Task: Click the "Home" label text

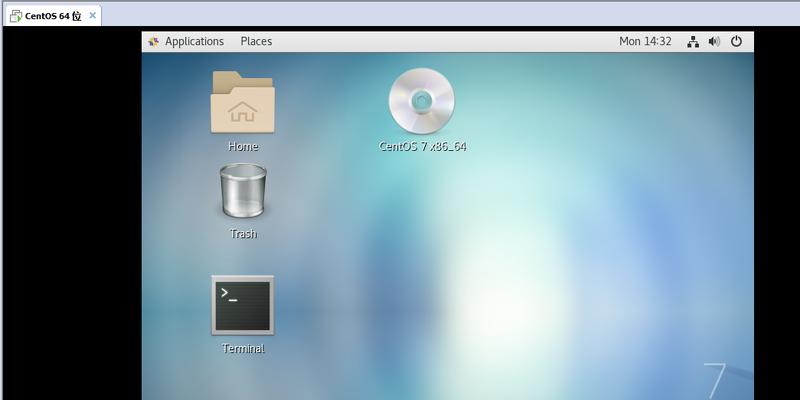Action: [x=243, y=147]
